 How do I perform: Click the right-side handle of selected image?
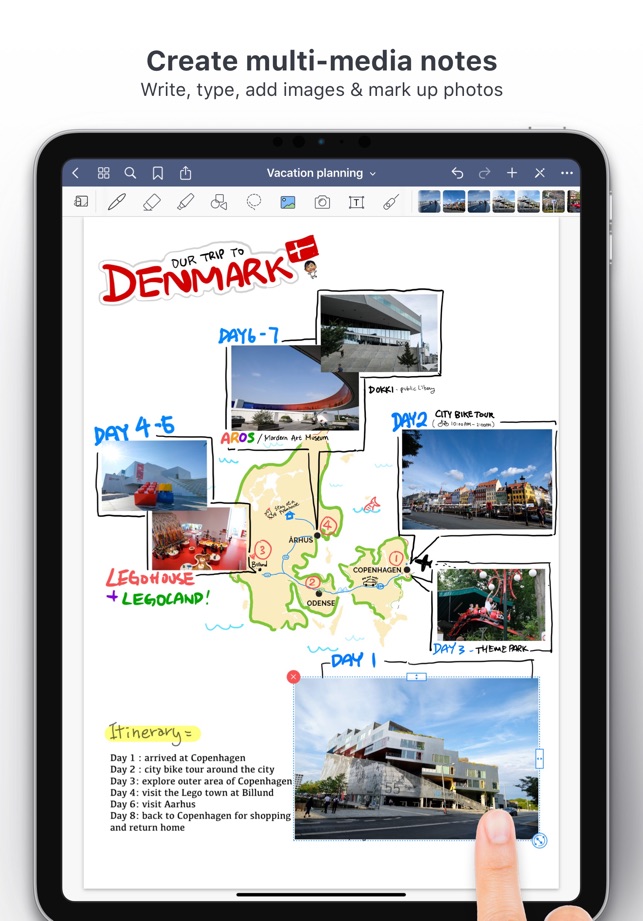tap(539, 758)
